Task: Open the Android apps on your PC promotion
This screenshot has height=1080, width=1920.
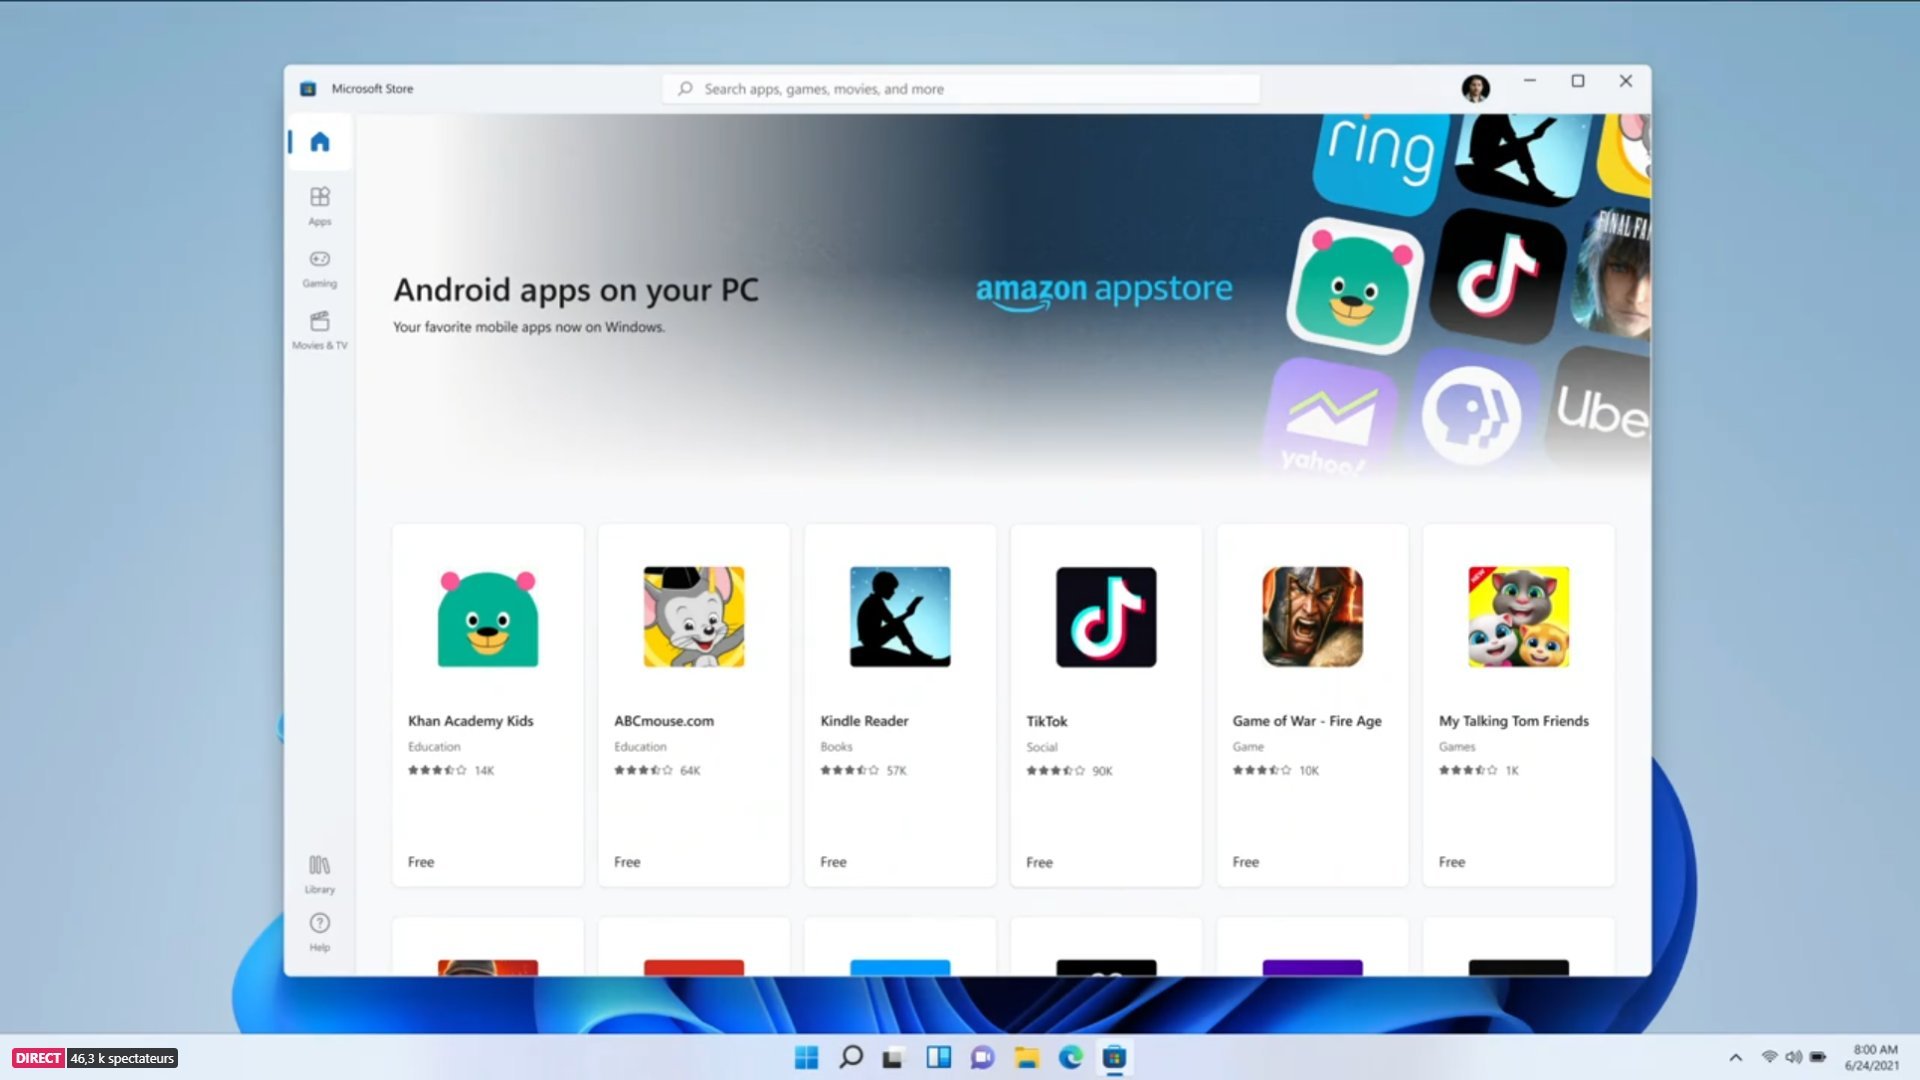Action: coord(576,290)
